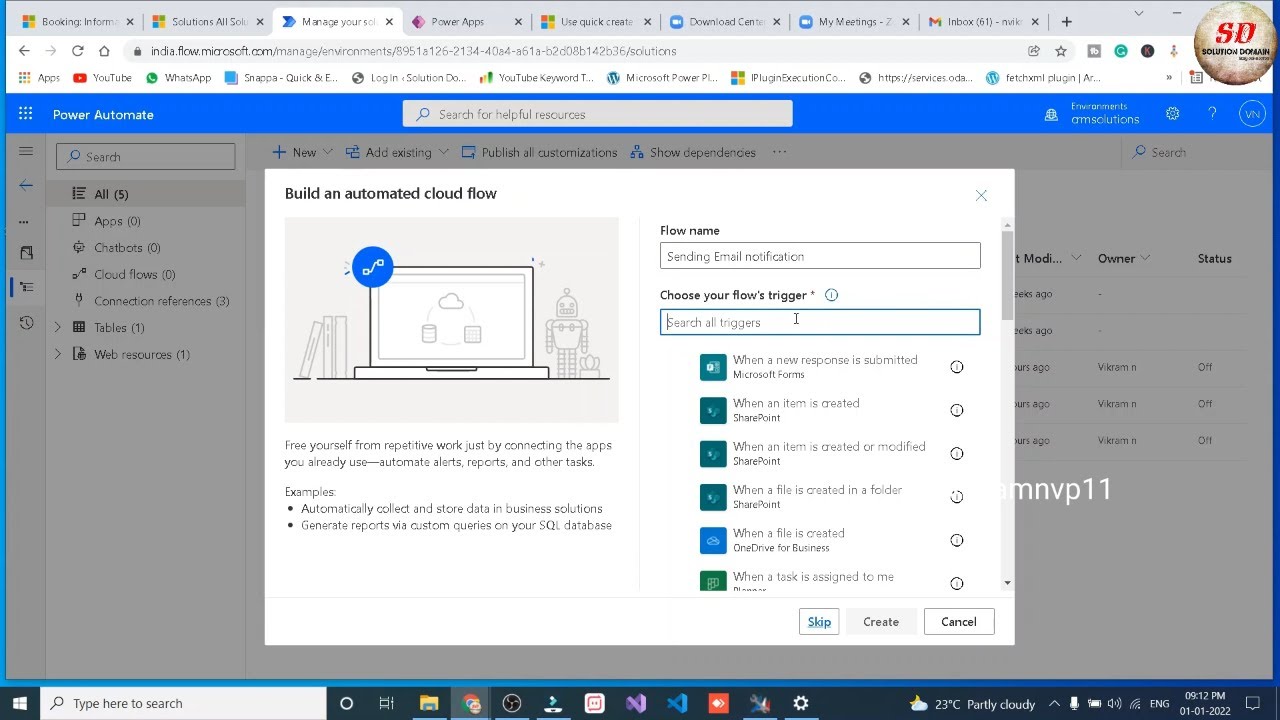The width and height of the screenshot is (1280, 720).
Task: Open the YouTube bookmark
Action: coord(102,77)
